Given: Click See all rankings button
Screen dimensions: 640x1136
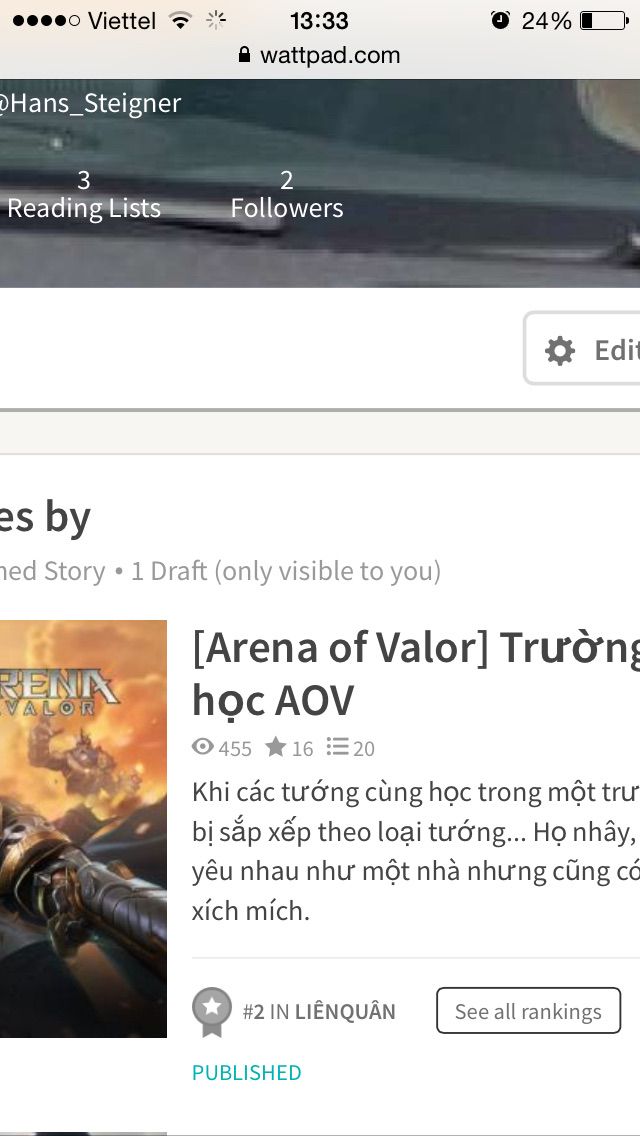Looking at the screenshot, I should pyautogui.click(x=528, y=1011).
